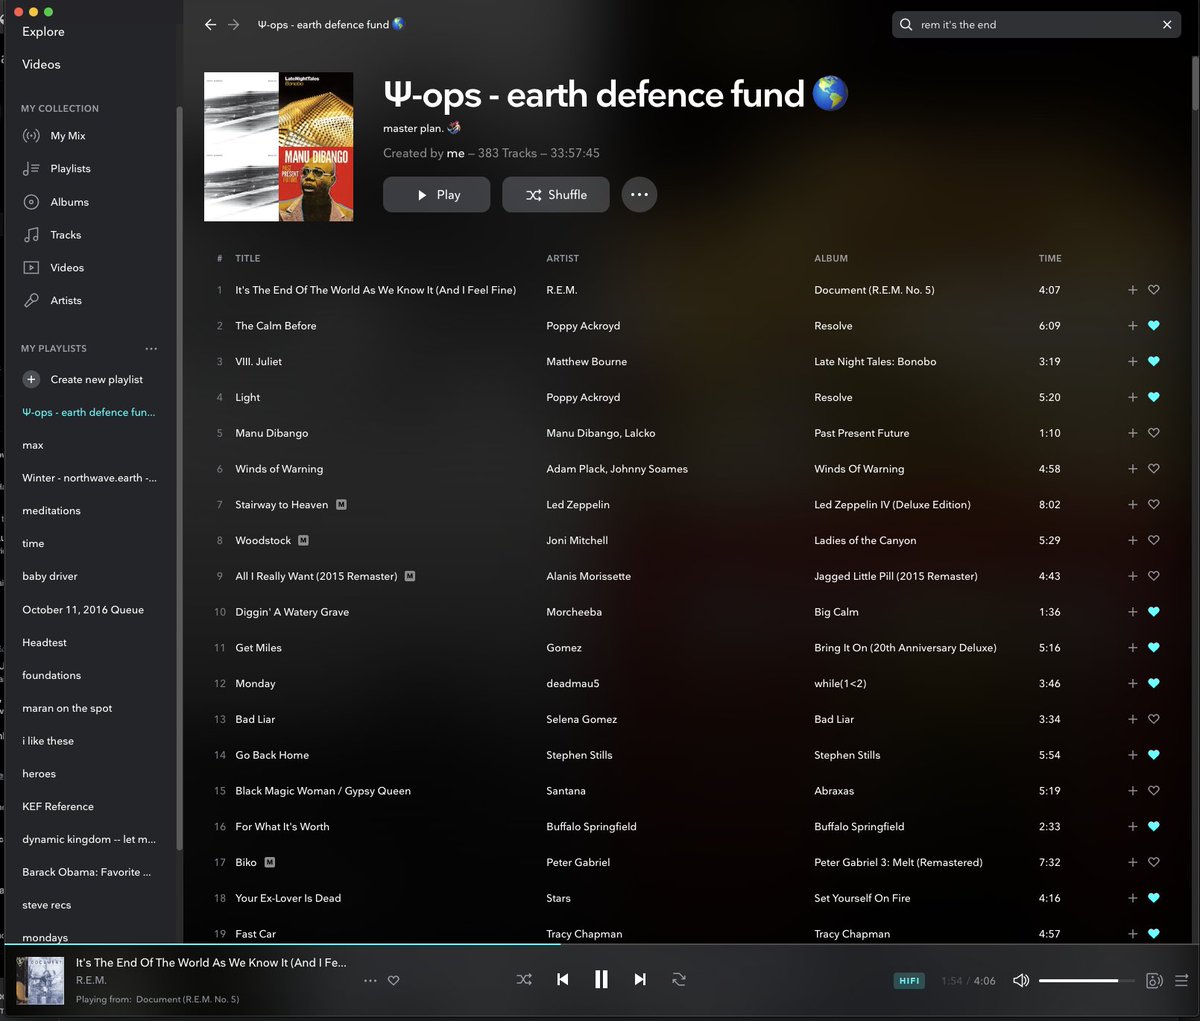This screenshot has width=1200, height=1021.
Task: Open Tracks in My Collection
Action: click(65, 235)
